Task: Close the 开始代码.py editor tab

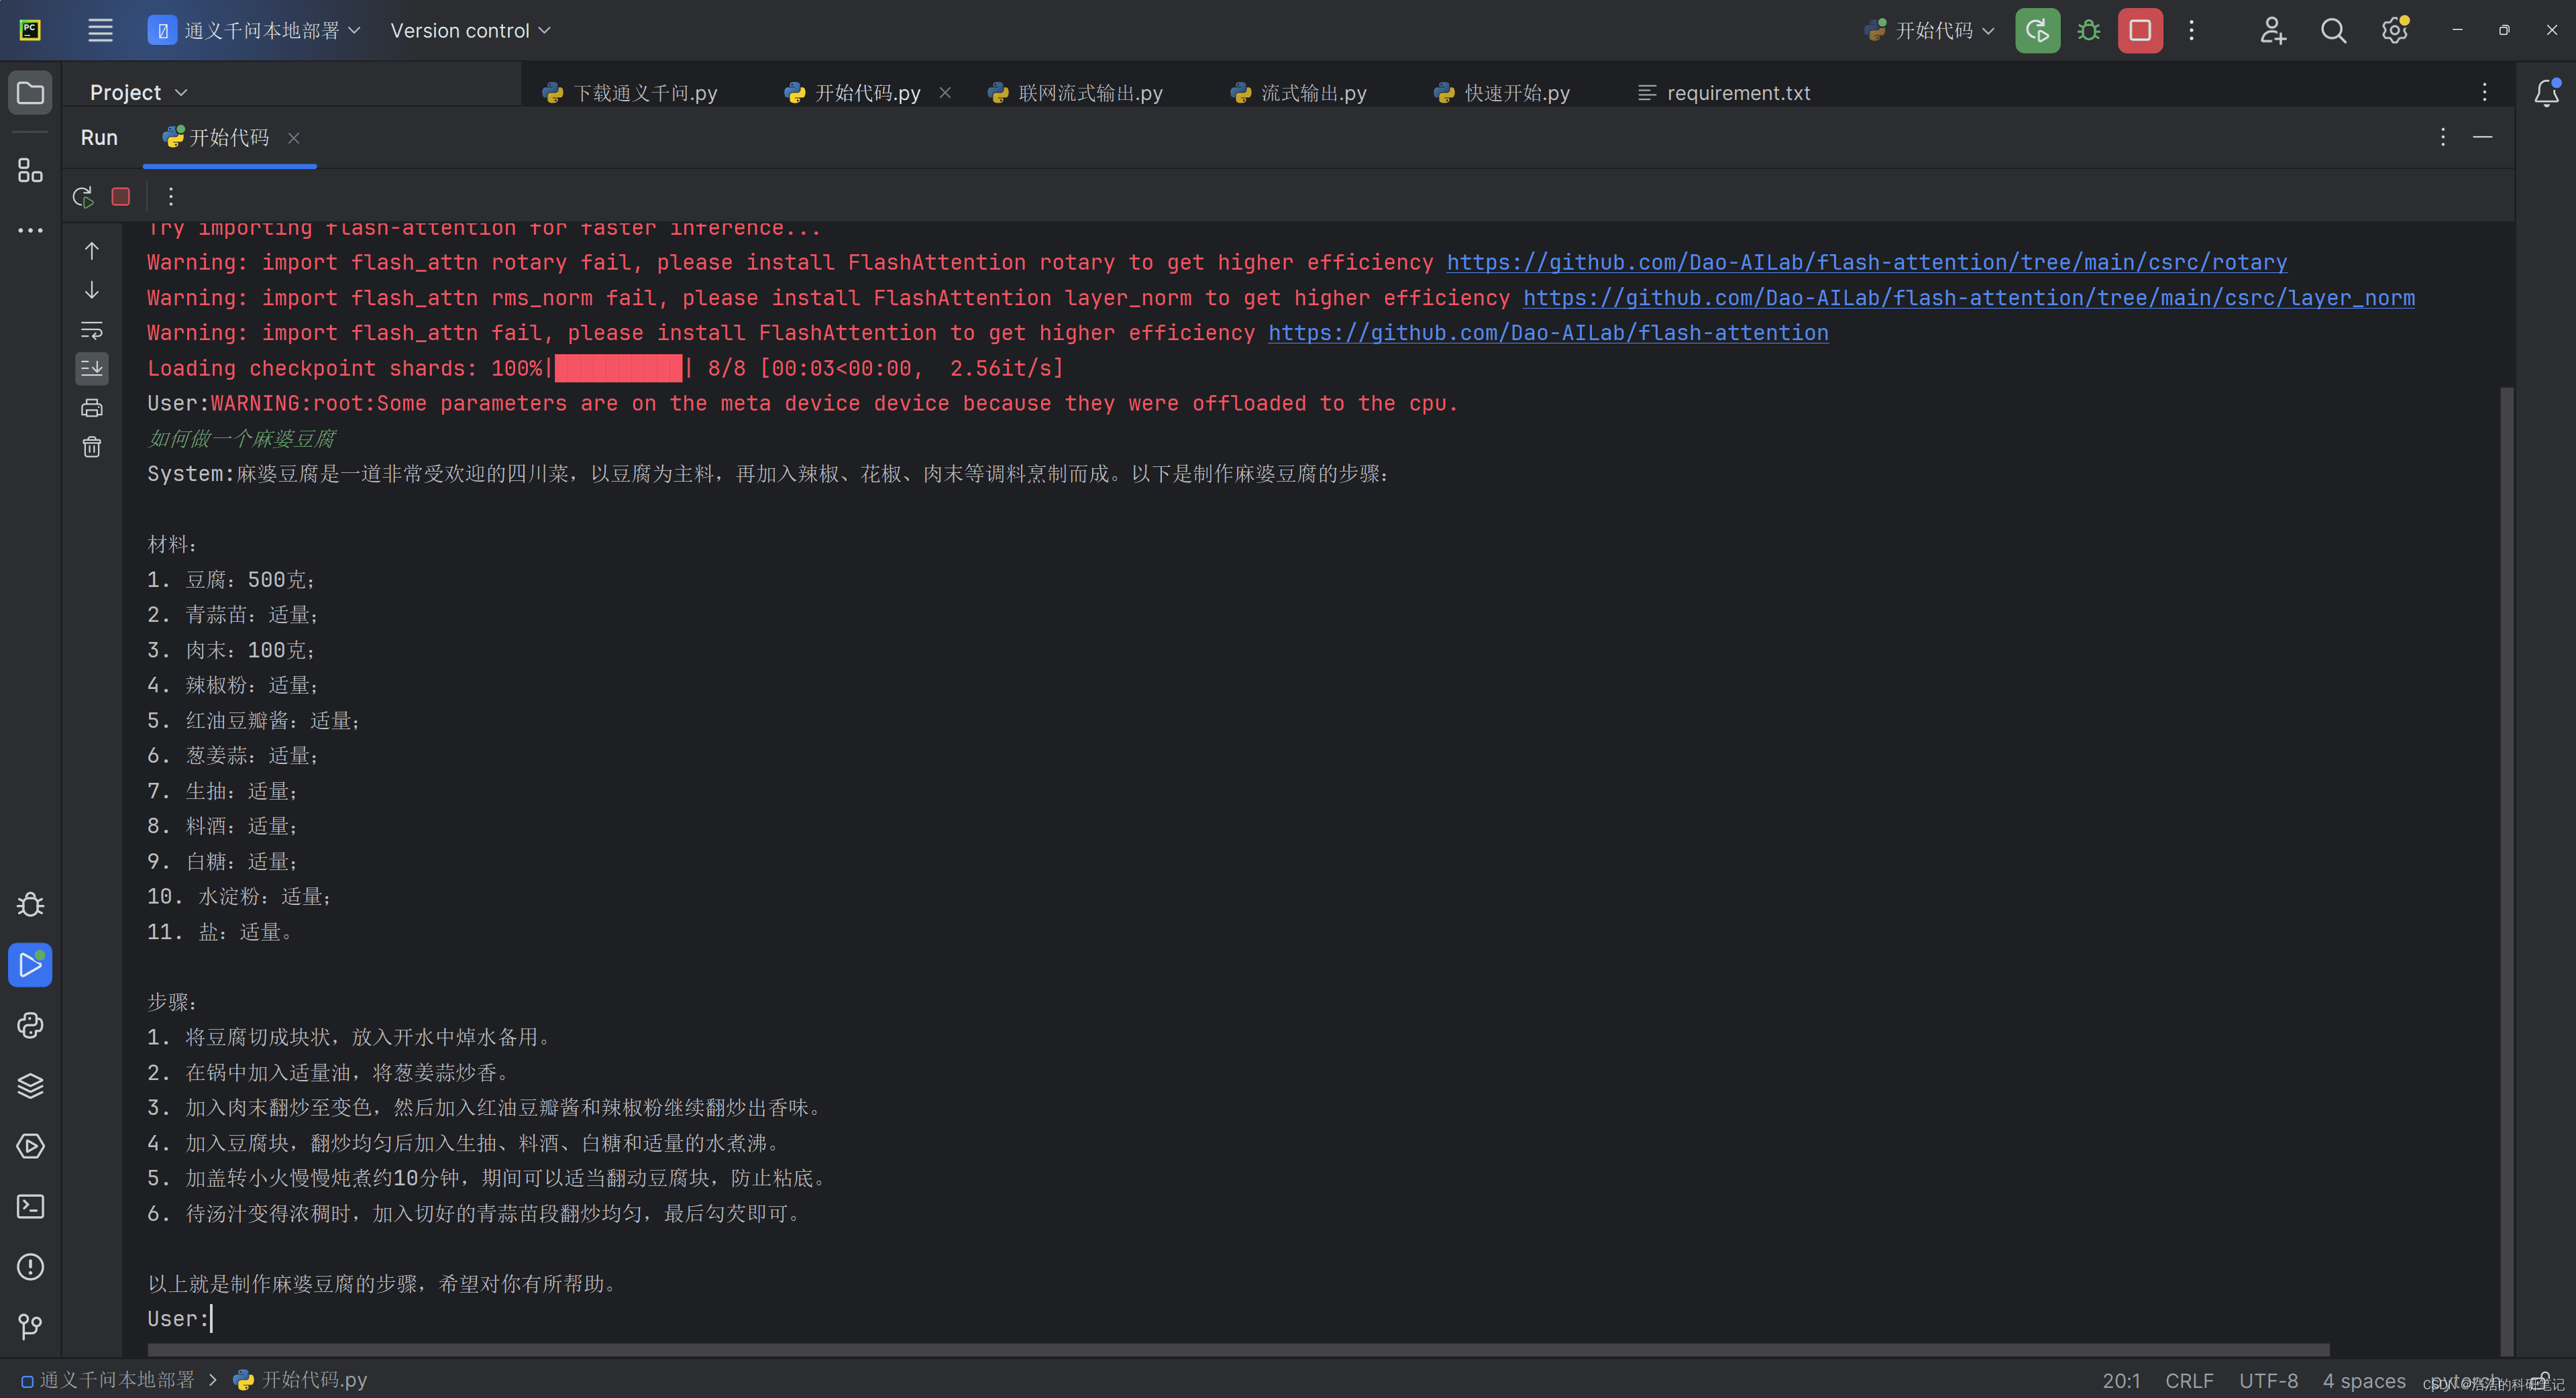Action: 945,93
